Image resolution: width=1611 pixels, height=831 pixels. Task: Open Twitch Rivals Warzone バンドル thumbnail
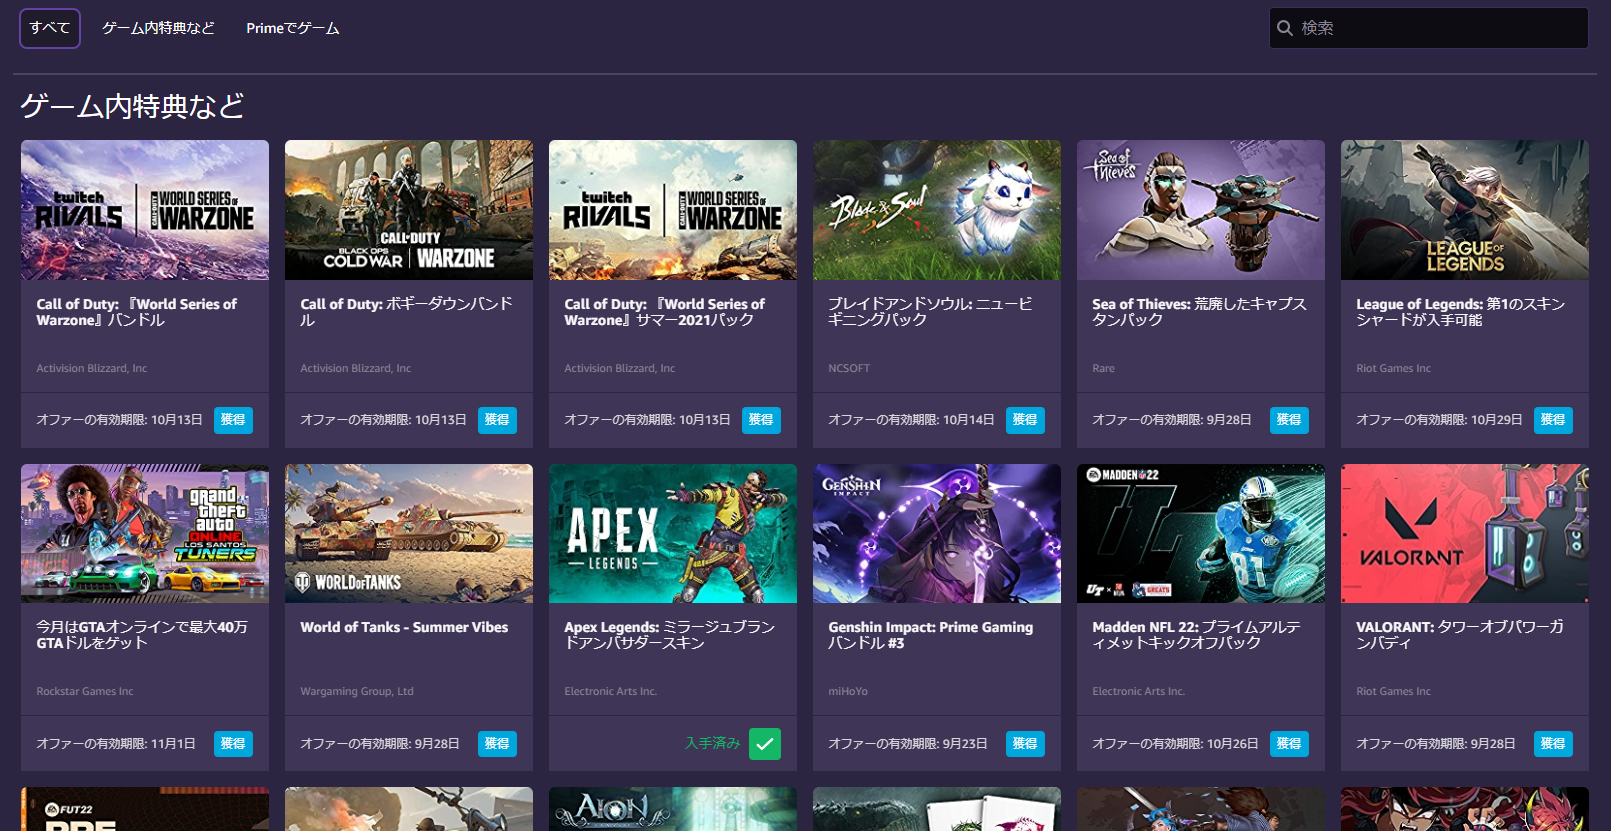pos(145,210)
